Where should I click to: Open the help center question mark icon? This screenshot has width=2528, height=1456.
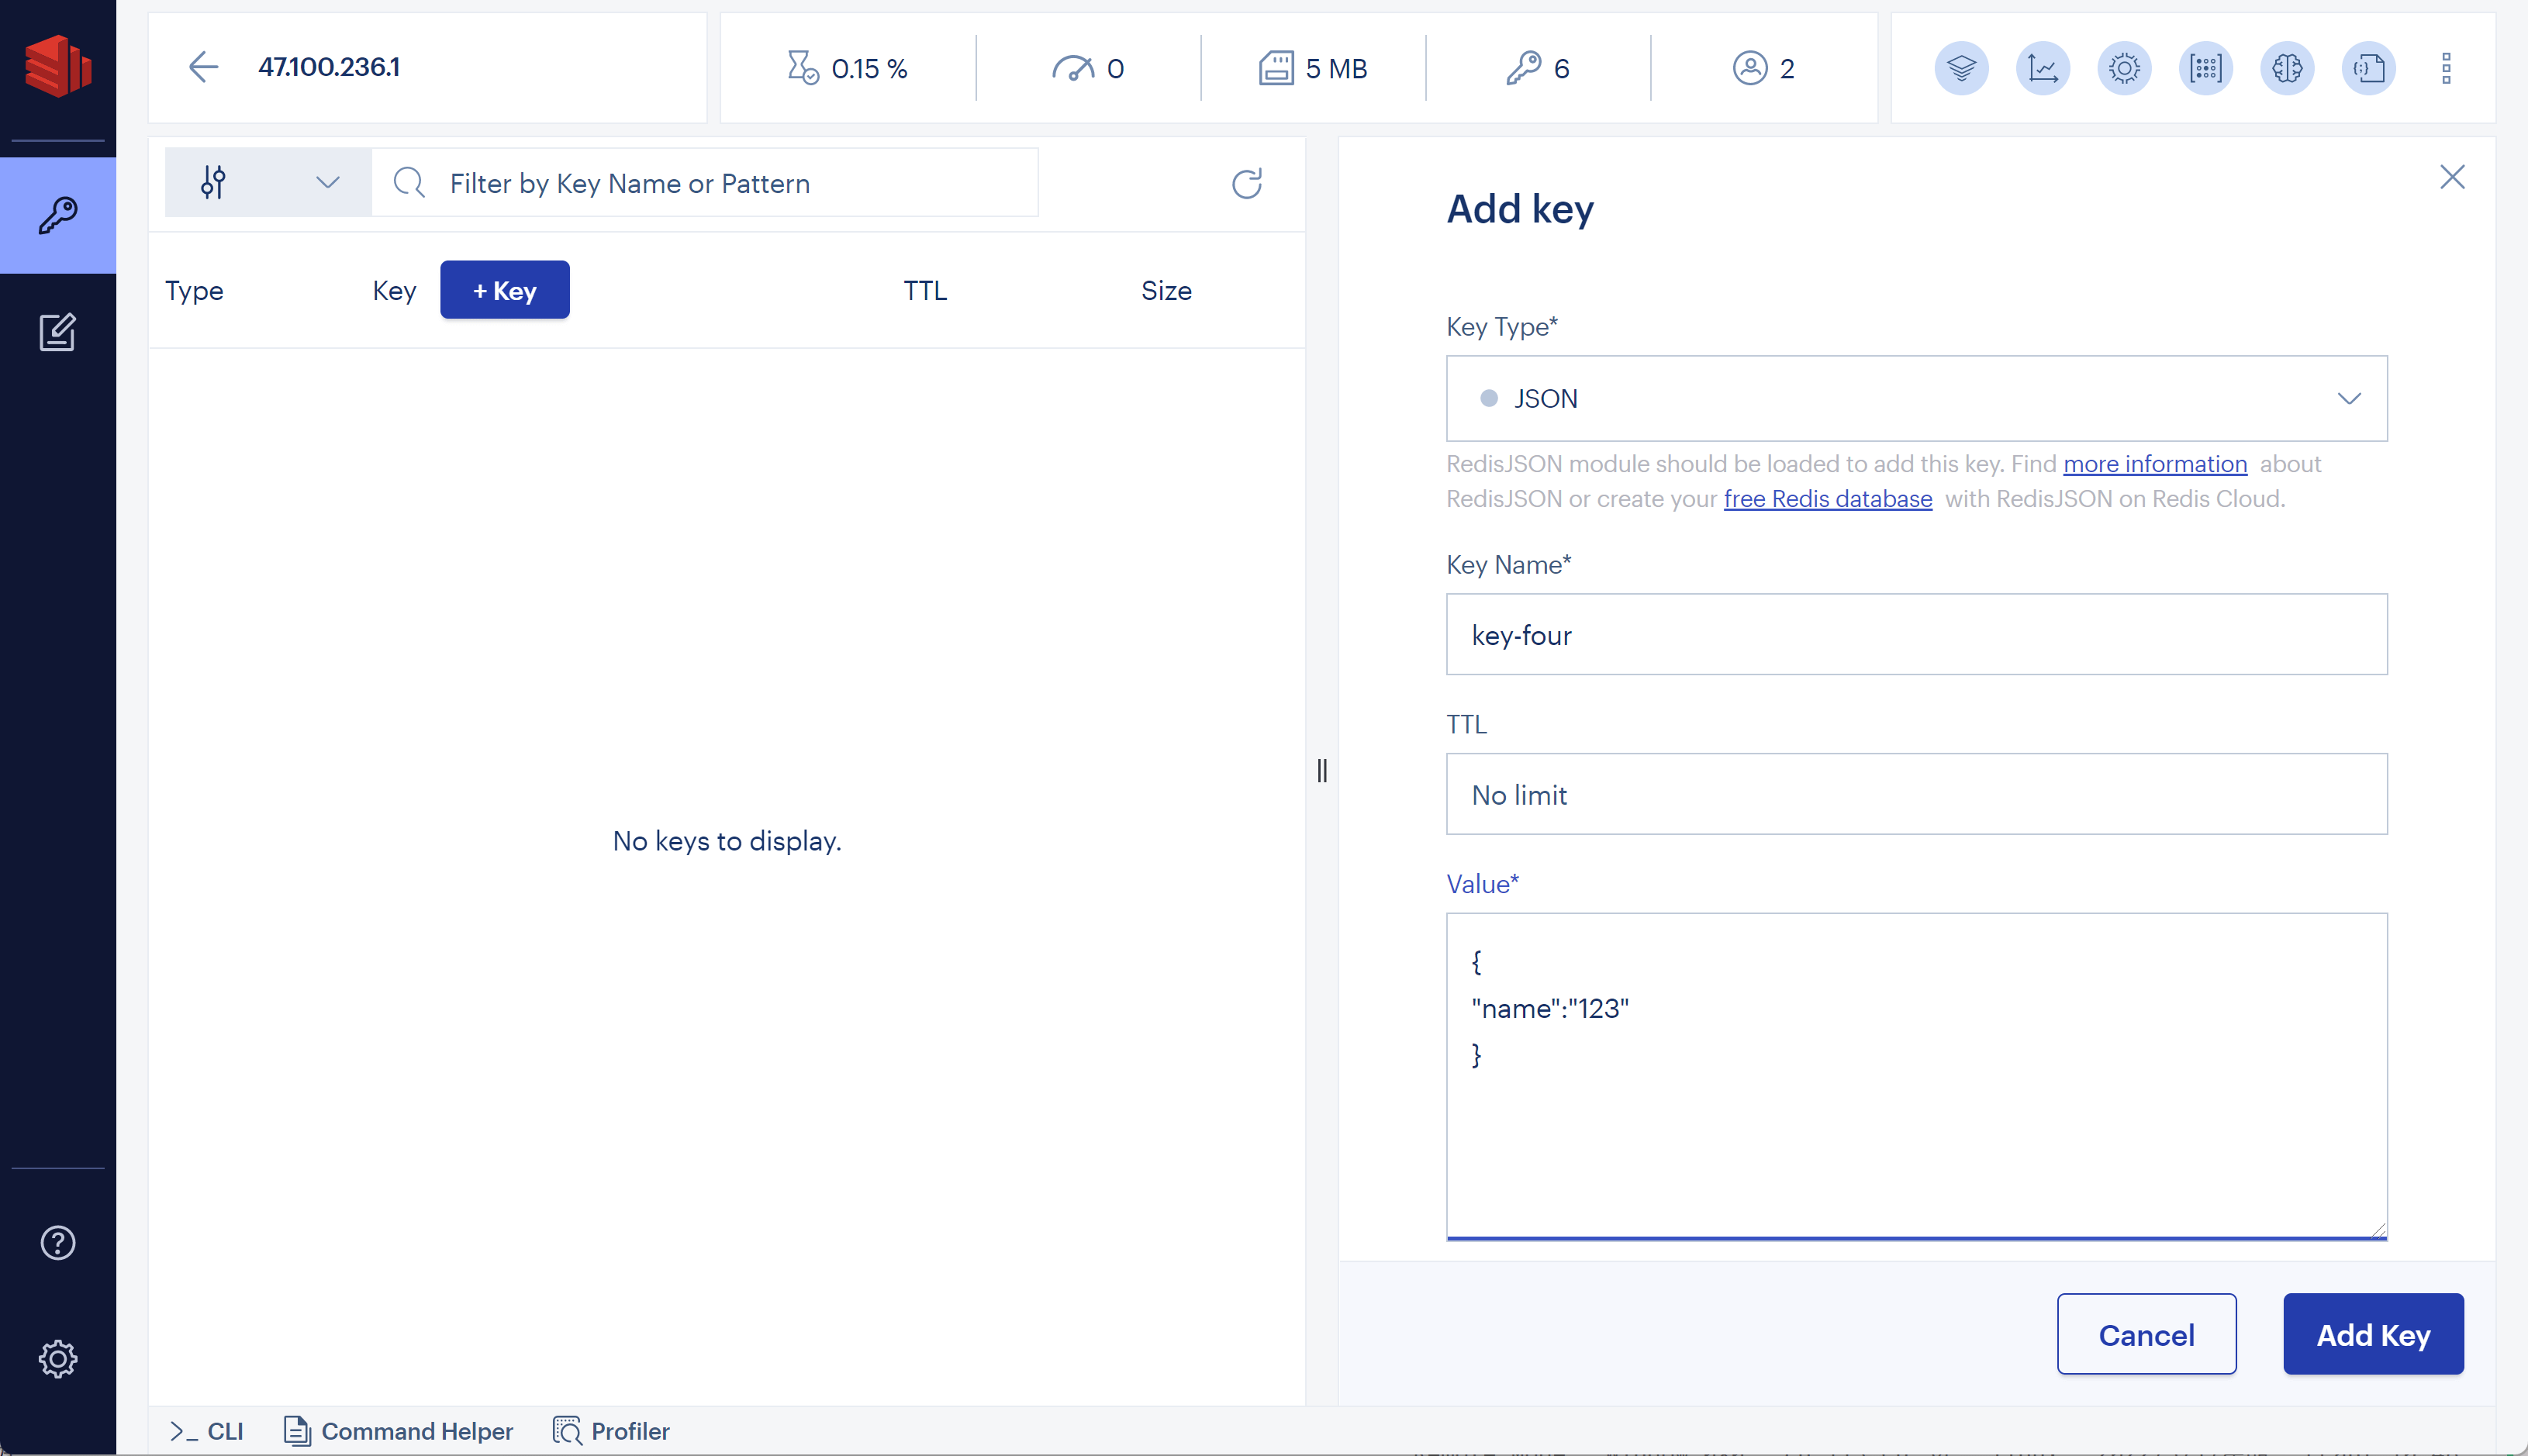tap(57, 1242)
